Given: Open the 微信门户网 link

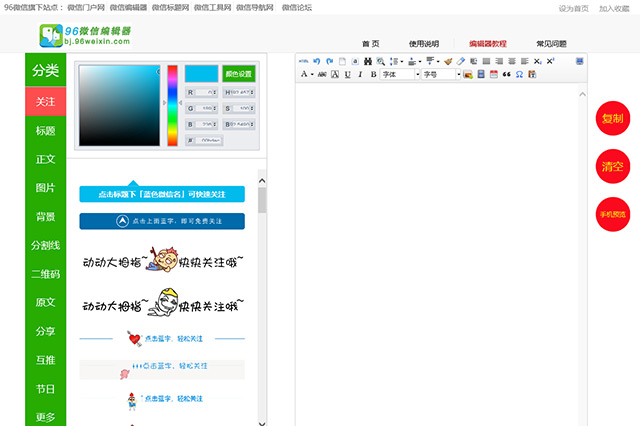Looking at the screenshot, I should pyautogui.click(x=86, y=7).
